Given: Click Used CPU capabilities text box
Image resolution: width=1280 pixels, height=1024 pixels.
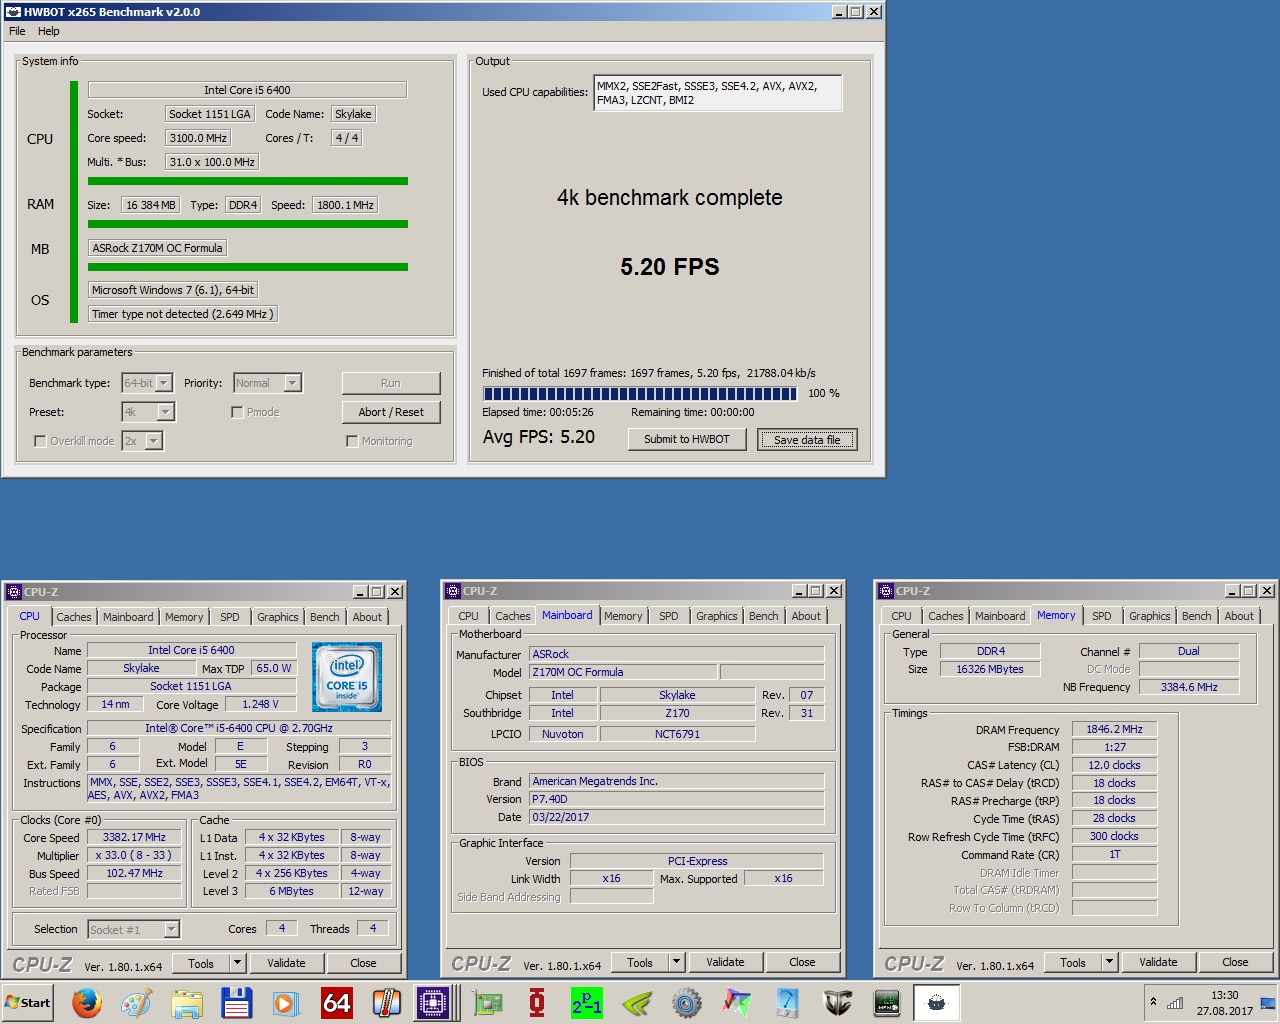Looking at the screenshot, I should coord(717,93).
